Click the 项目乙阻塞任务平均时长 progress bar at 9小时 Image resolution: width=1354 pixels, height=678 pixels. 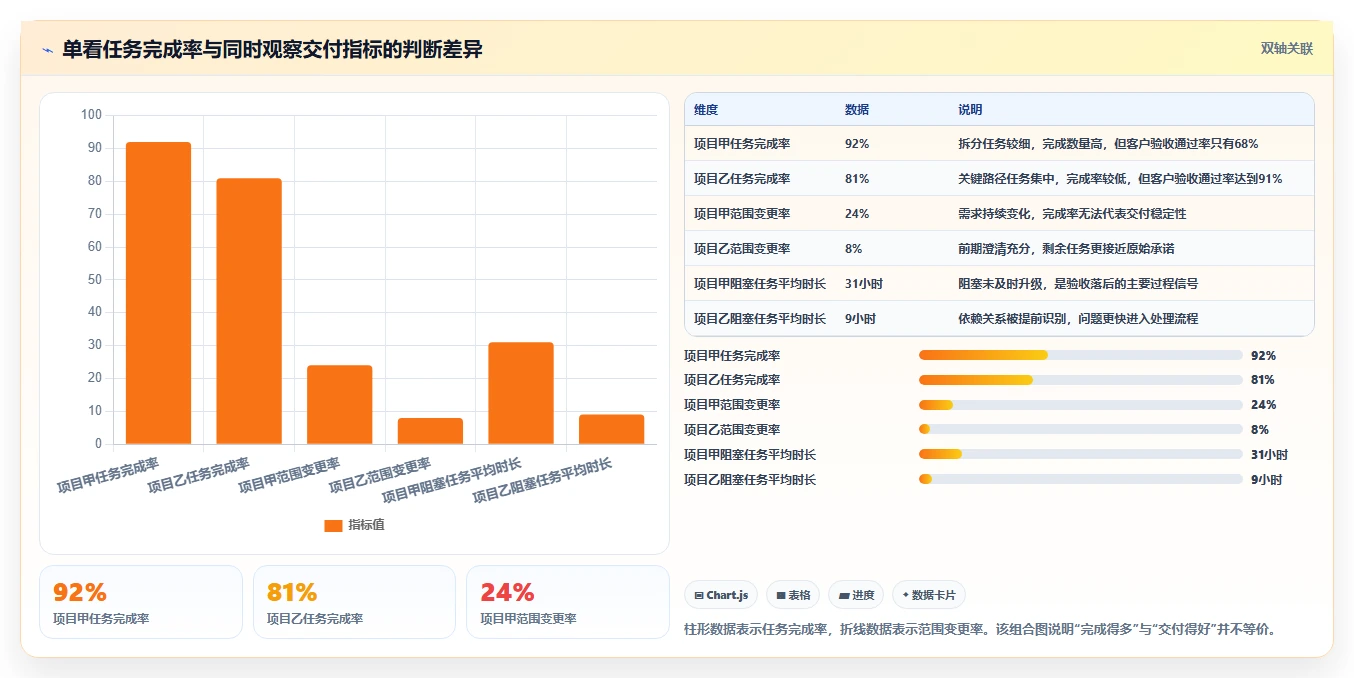(1080, 480)
